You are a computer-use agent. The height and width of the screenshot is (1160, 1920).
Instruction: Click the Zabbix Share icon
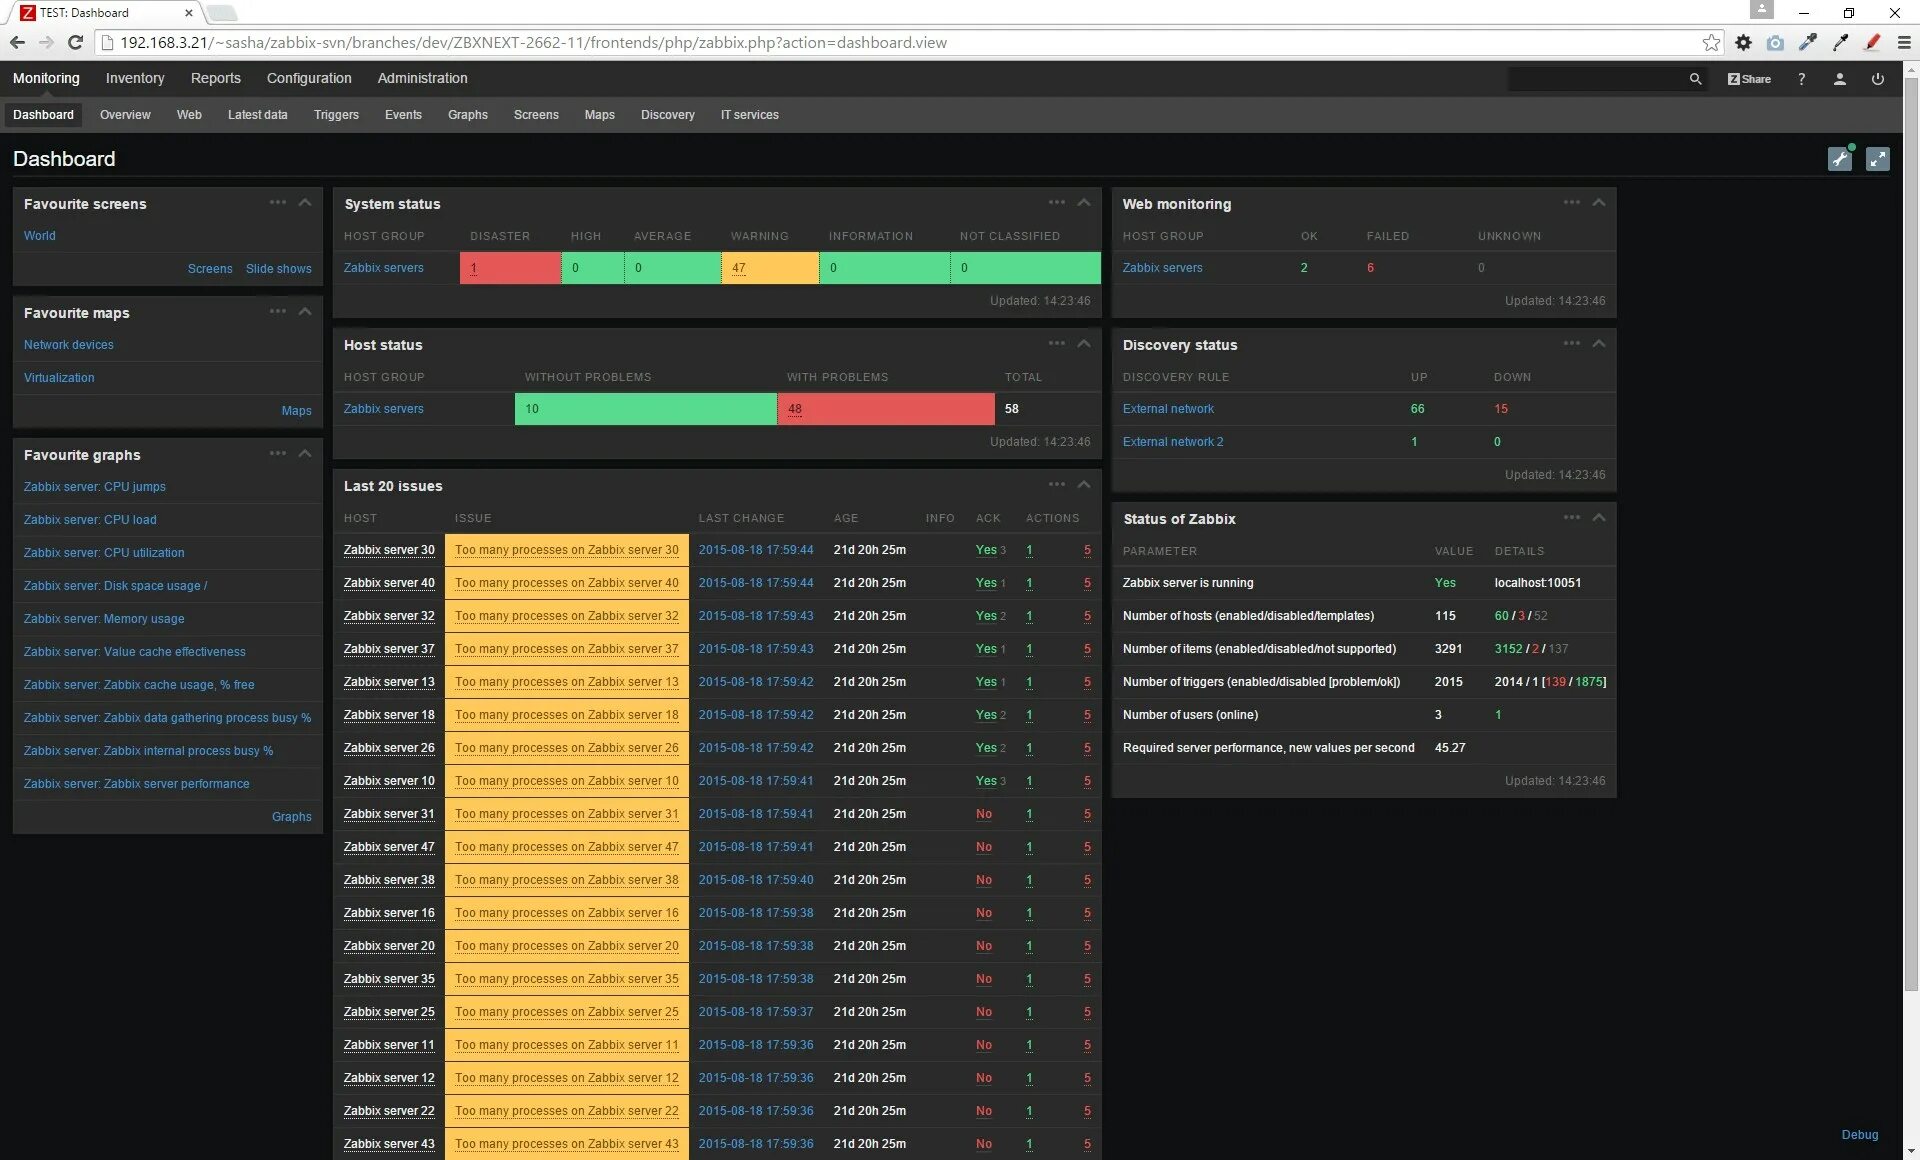pos(1749,79)
